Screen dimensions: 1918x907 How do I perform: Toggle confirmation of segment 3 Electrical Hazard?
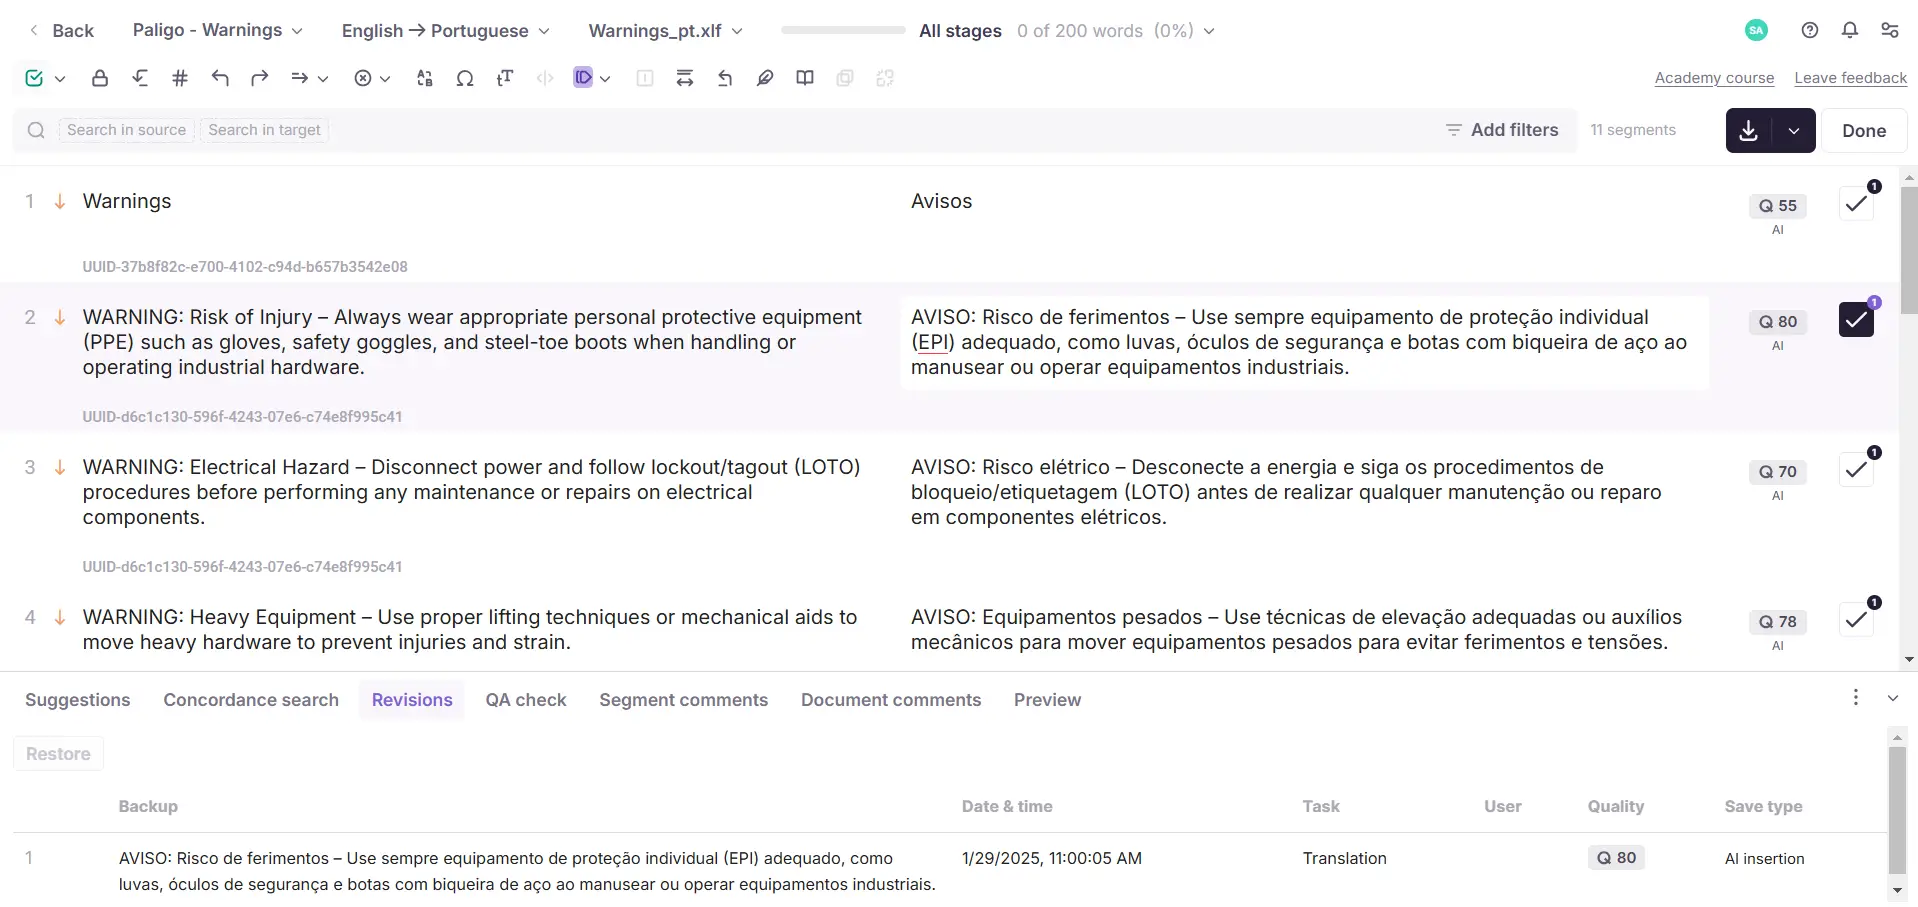tap(1857, 469)
